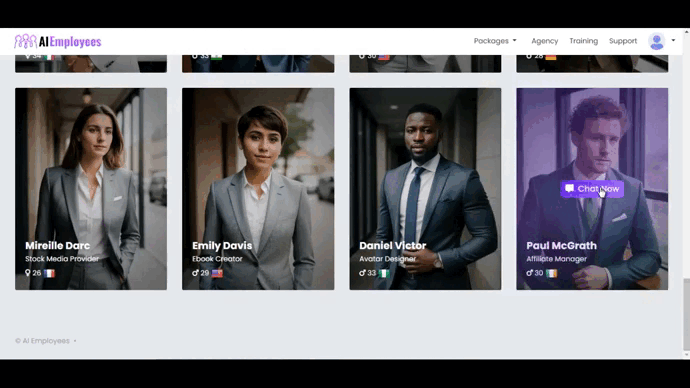This screenshot has width=690, height=388.
Task: Click the Affiliate Manager role text
Action: point(556,259)
